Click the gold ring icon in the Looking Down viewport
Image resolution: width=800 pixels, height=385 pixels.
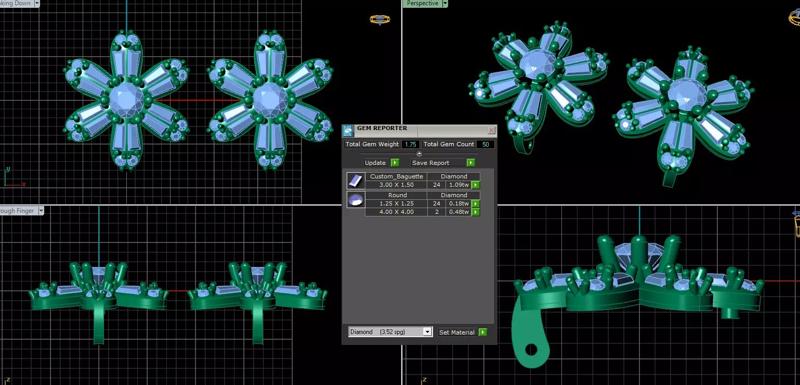380,20
